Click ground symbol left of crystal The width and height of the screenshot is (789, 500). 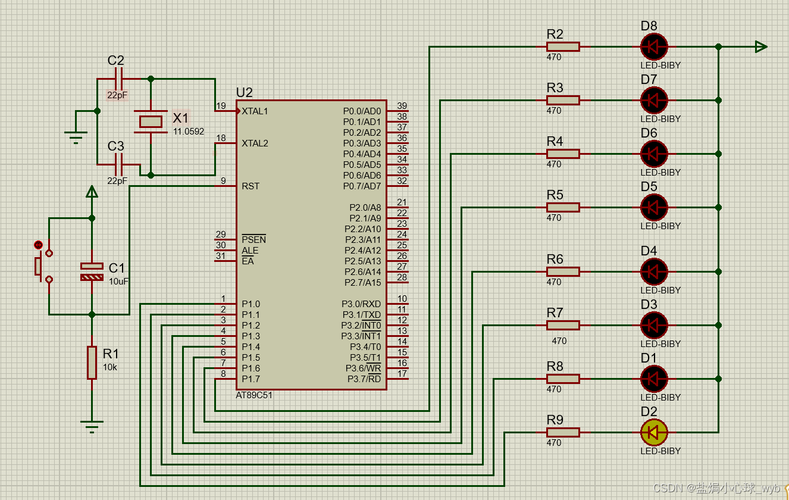(x=76, y=138)
